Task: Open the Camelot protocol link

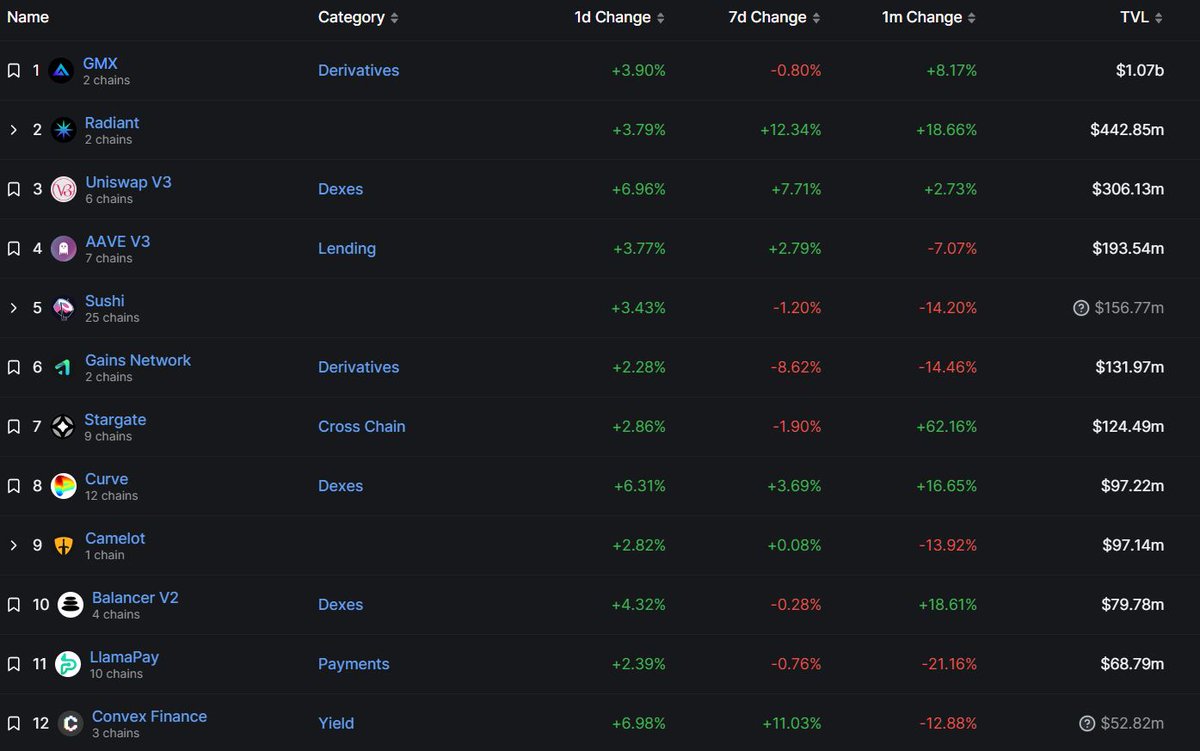Action: tap(115, 538)
